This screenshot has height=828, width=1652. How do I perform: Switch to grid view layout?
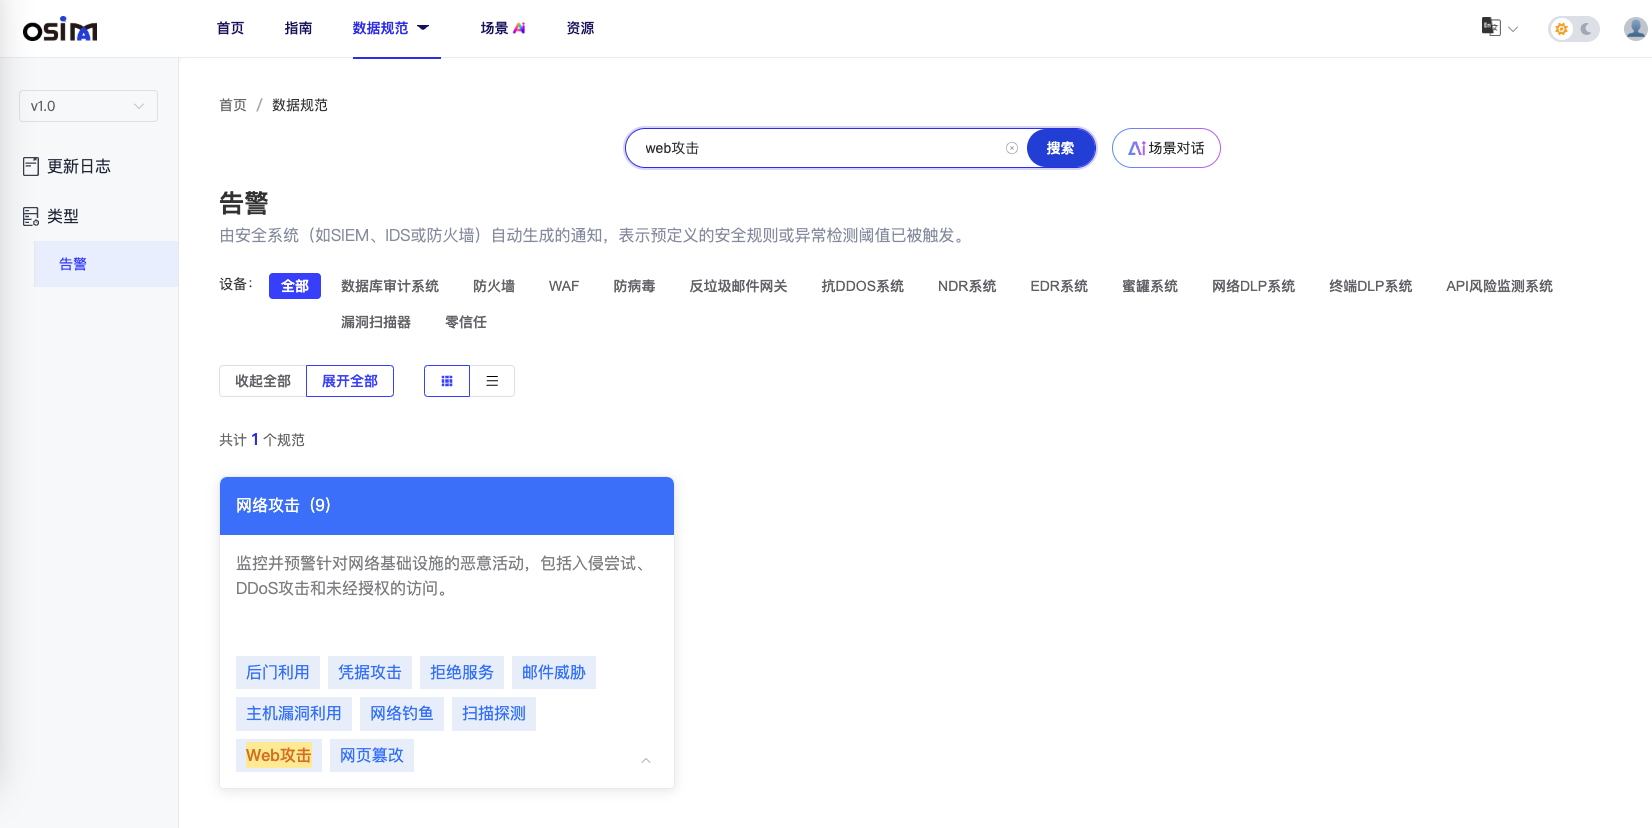pyautogui.click(x=447, y=381)
